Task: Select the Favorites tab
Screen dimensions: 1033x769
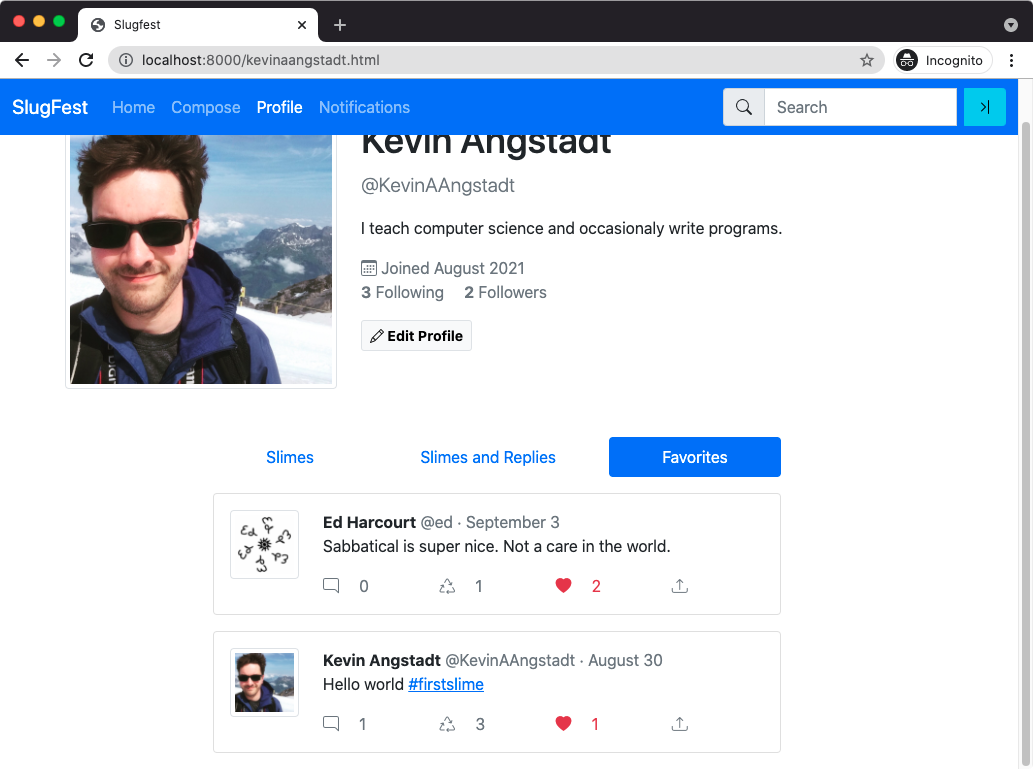Action: (694, 457)
